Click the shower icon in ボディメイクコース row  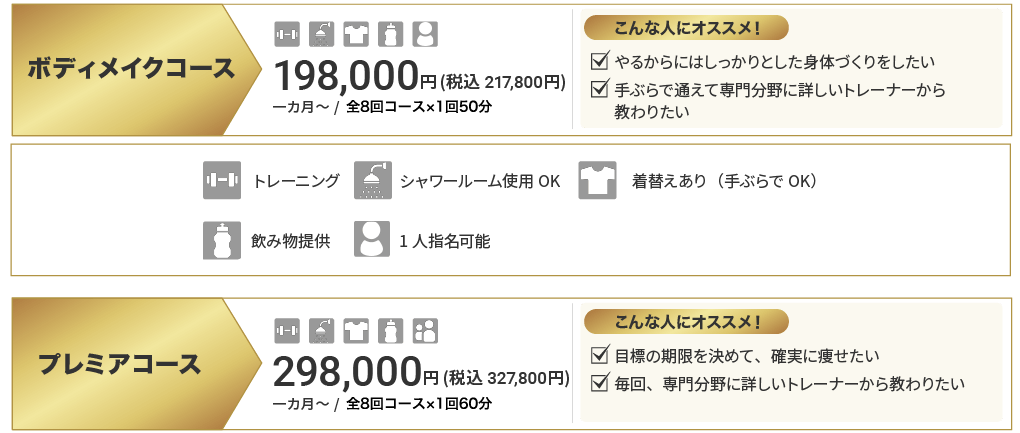tap(321, 35)
